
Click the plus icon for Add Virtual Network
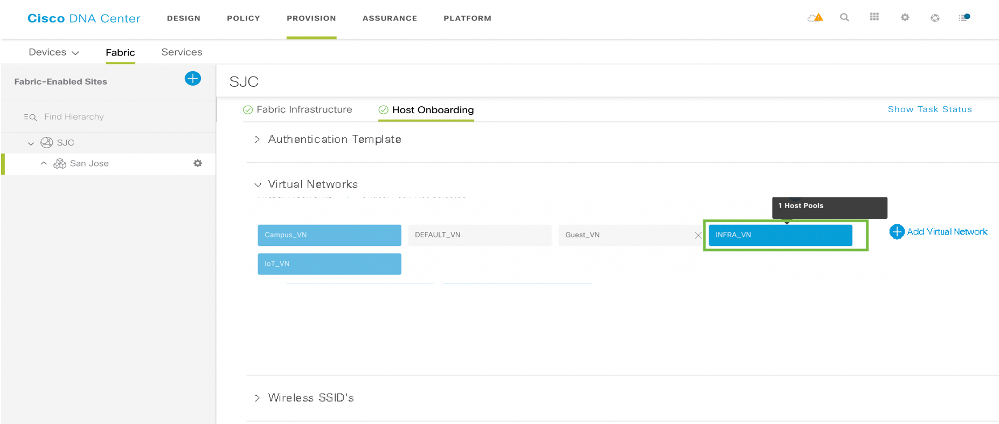(x=896, y=231)
